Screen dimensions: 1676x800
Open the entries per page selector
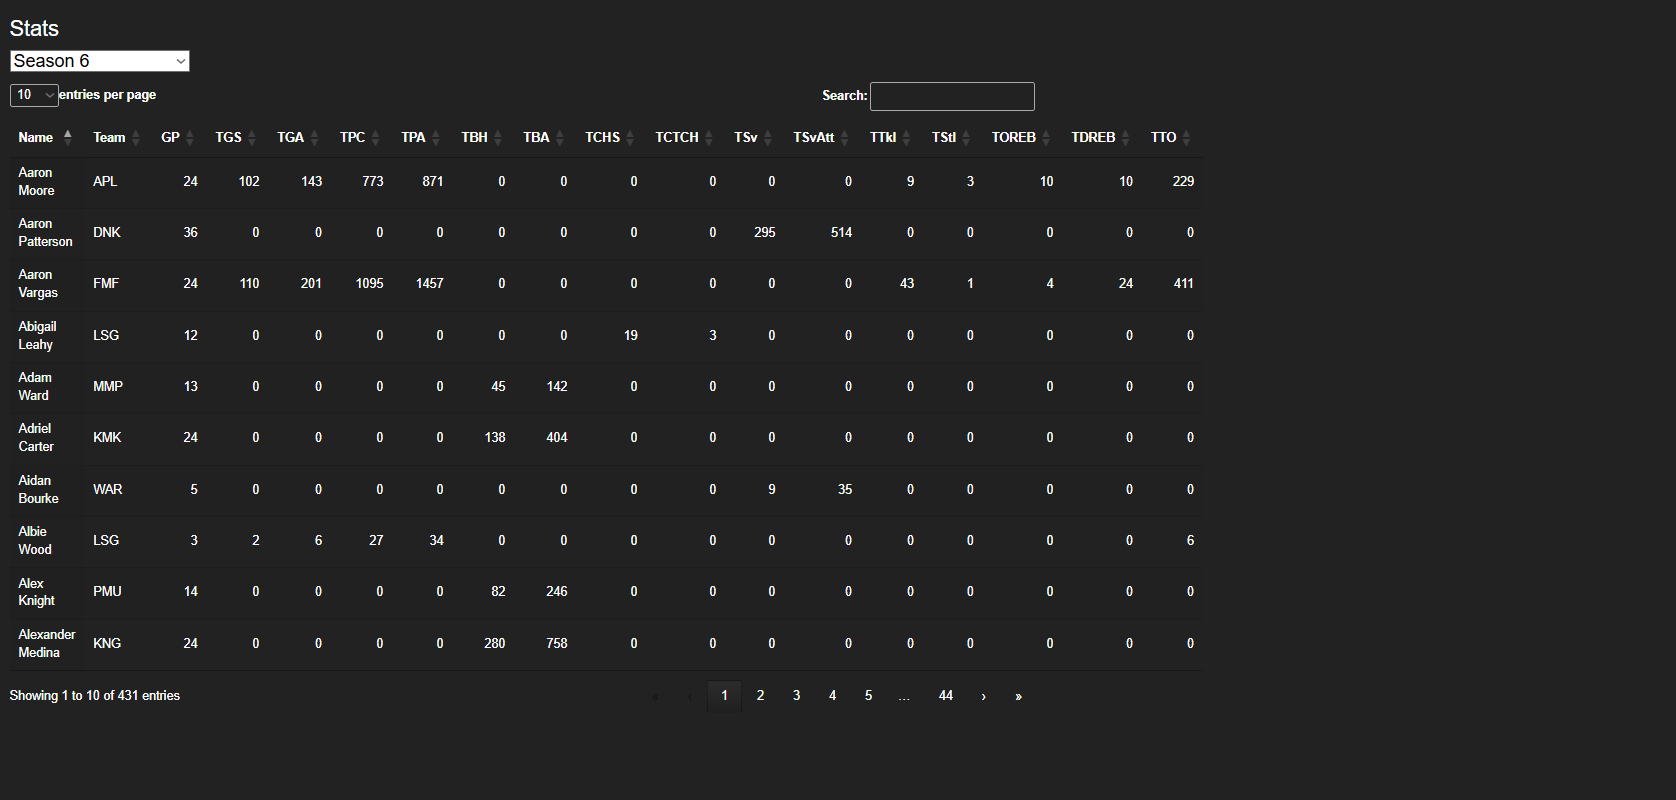(34, 95)
